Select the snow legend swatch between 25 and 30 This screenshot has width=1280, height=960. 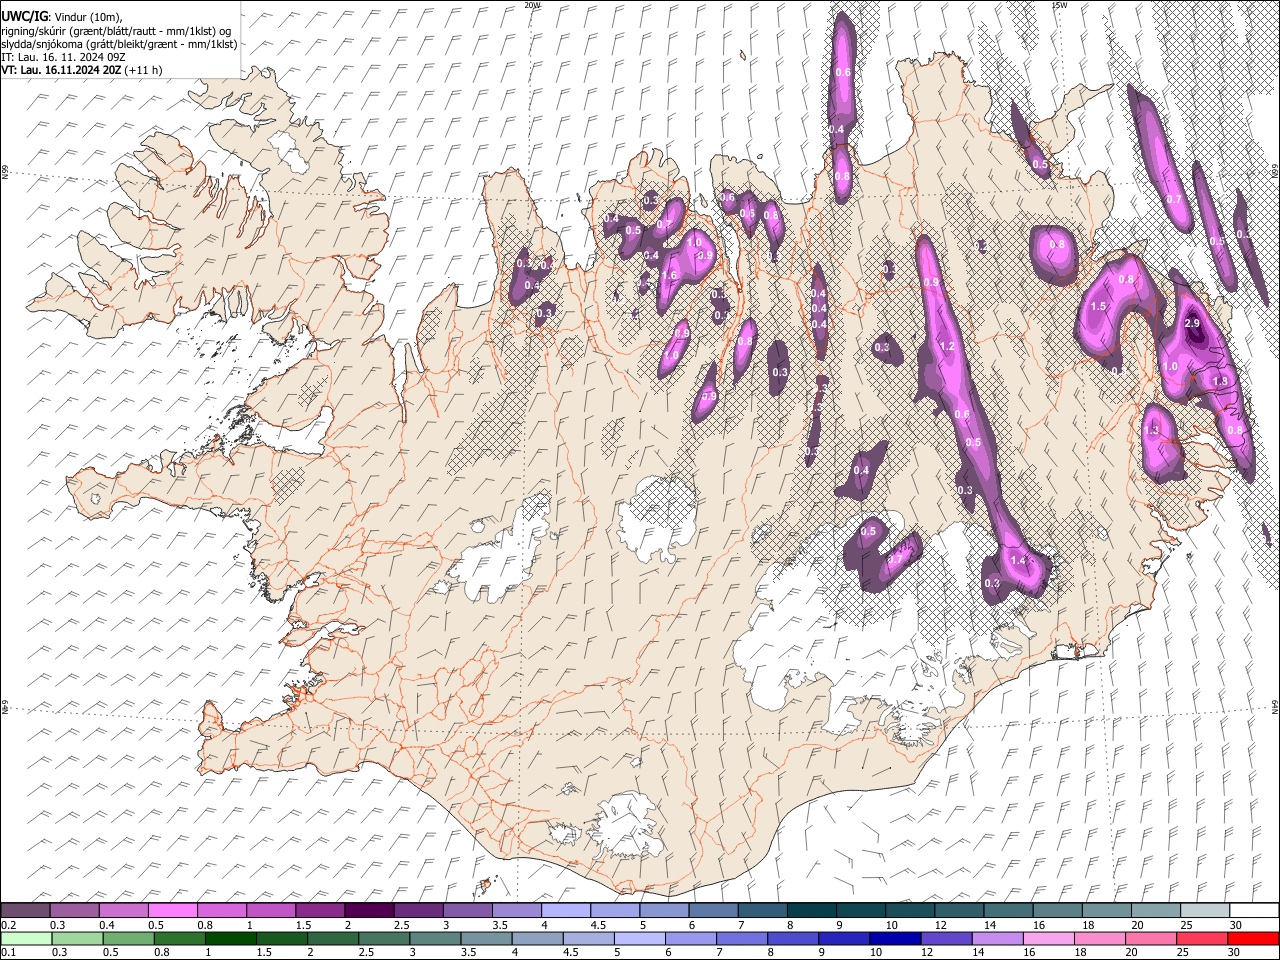(1203, 910)
